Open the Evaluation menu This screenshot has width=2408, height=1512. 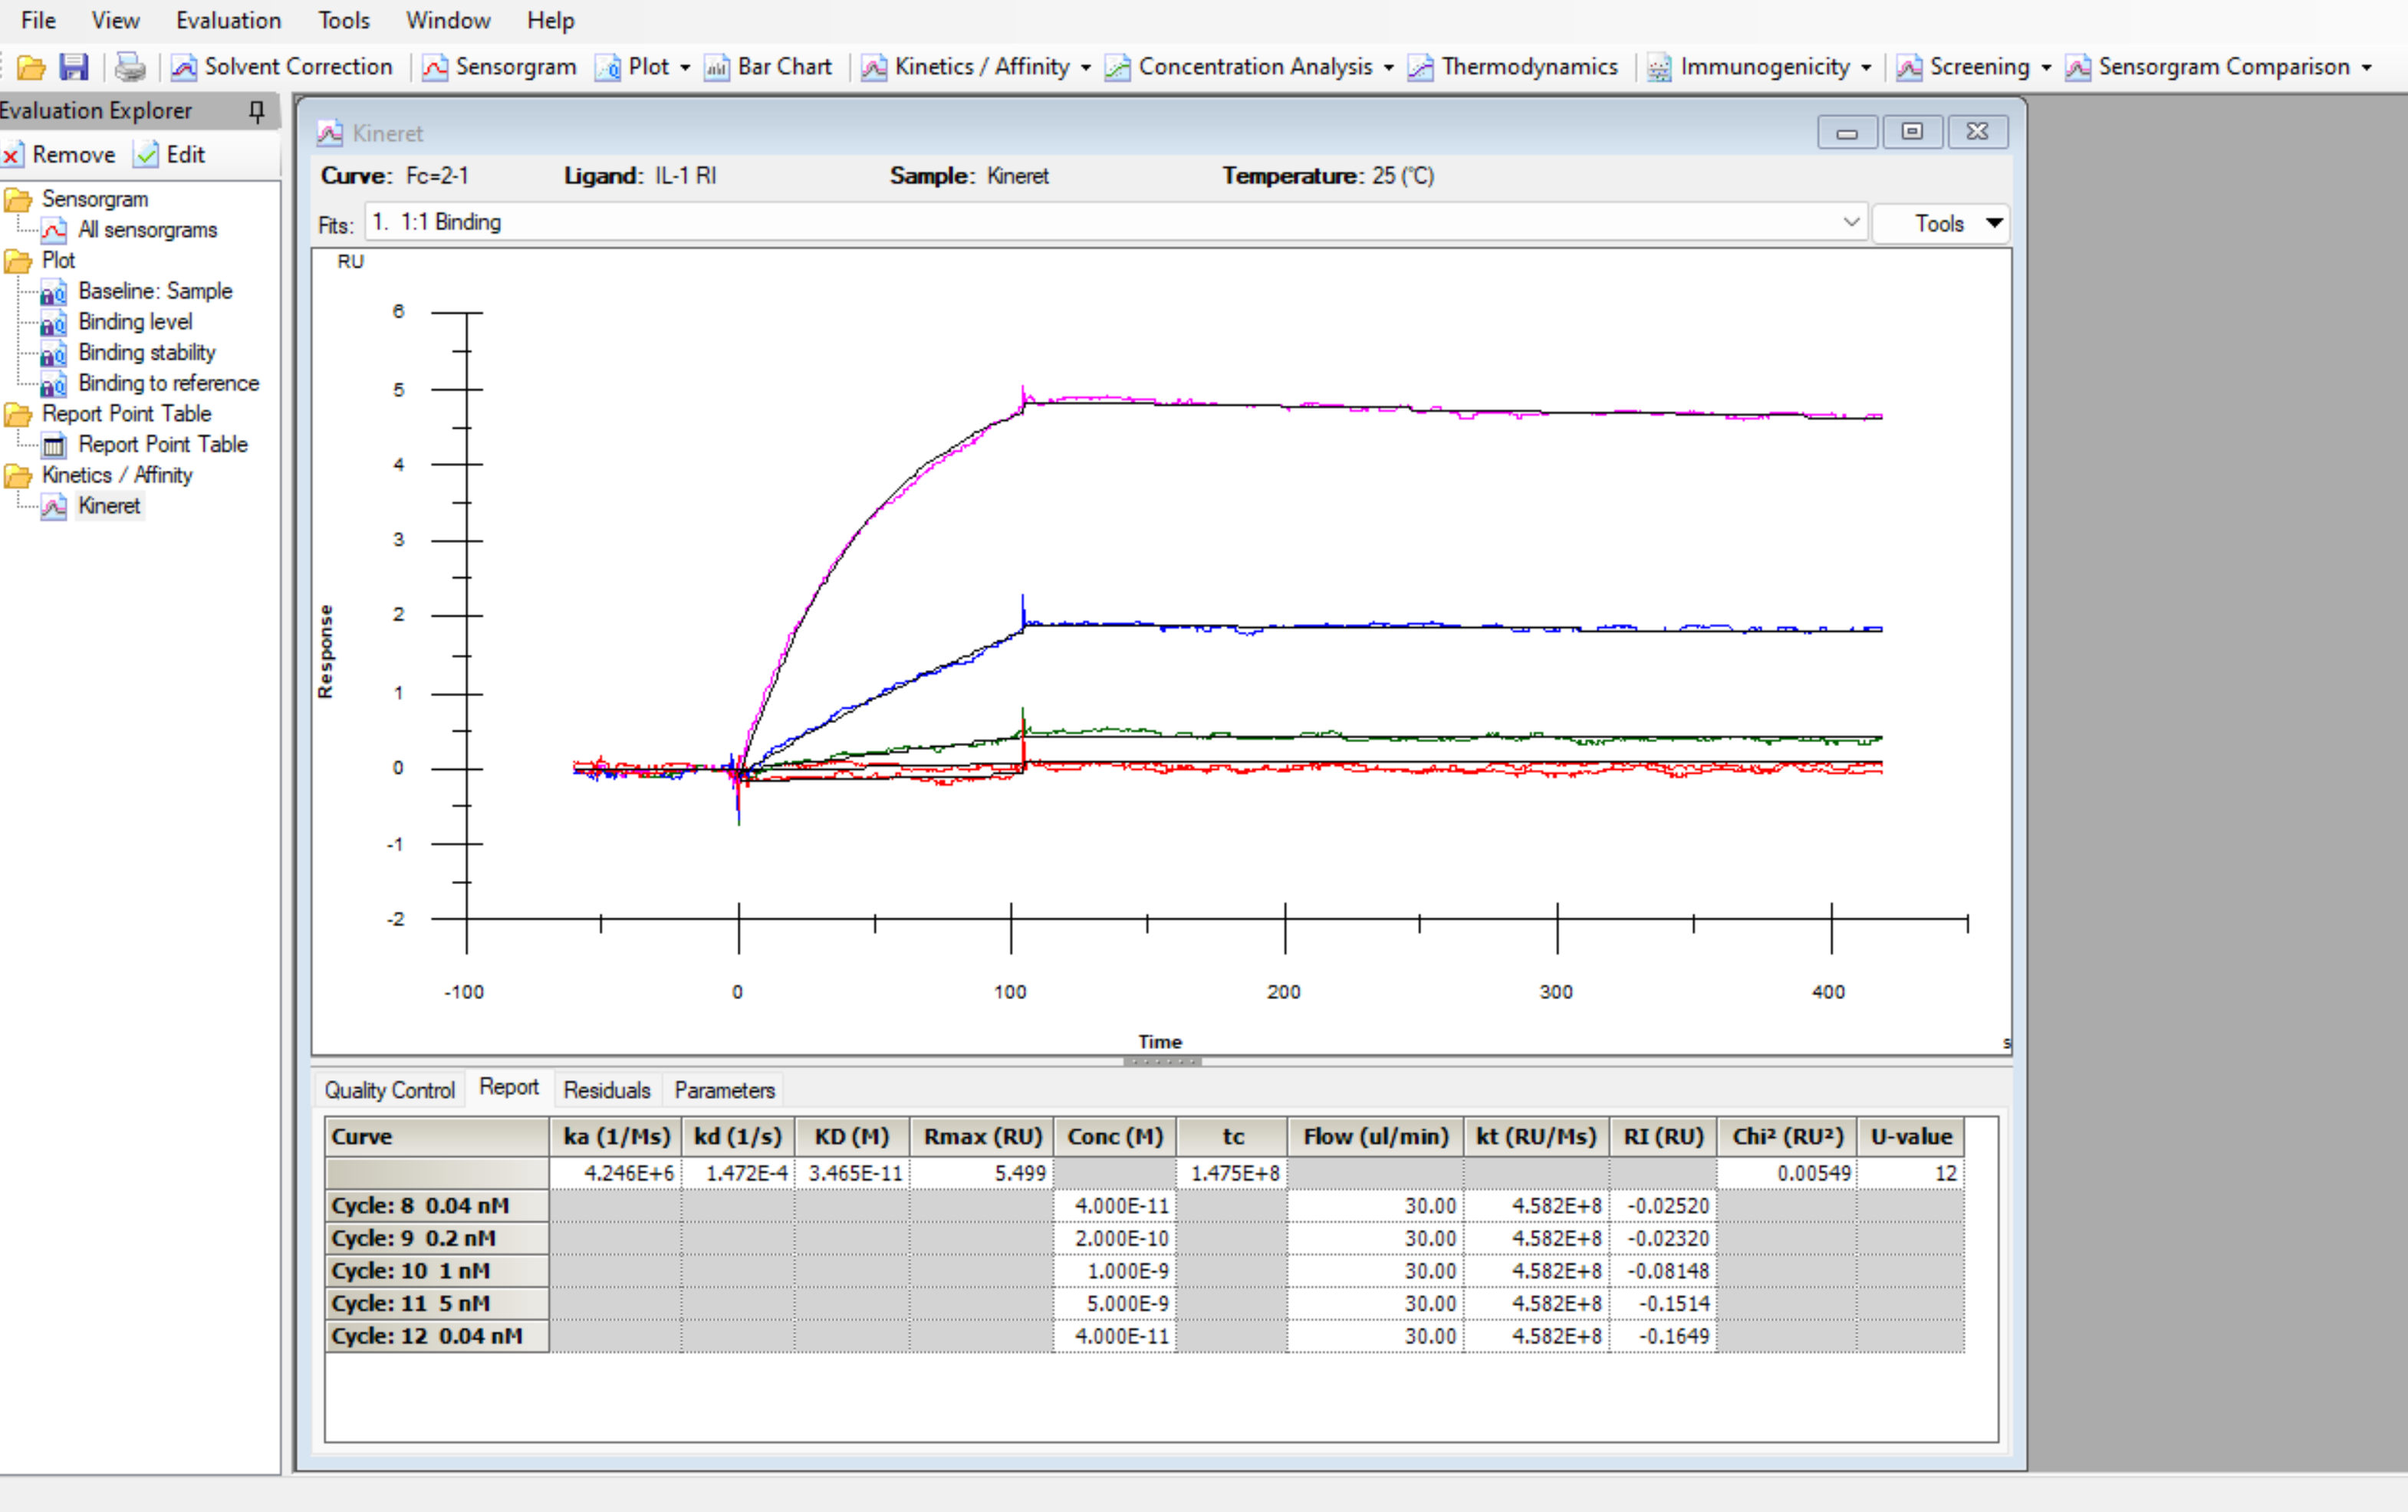pos(228,20)
